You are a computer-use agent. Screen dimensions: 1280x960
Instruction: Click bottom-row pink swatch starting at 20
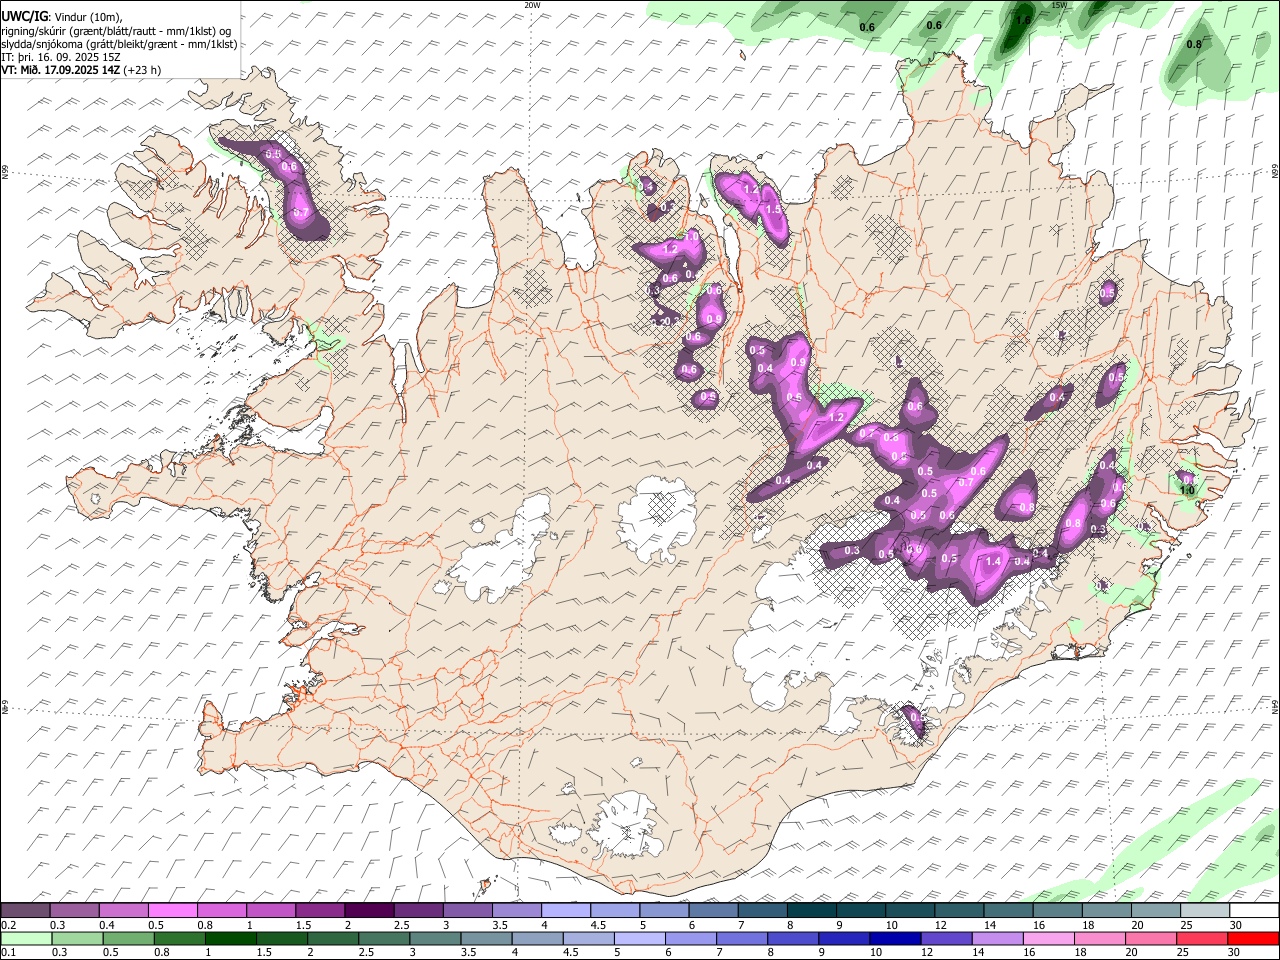(1150, 938)
